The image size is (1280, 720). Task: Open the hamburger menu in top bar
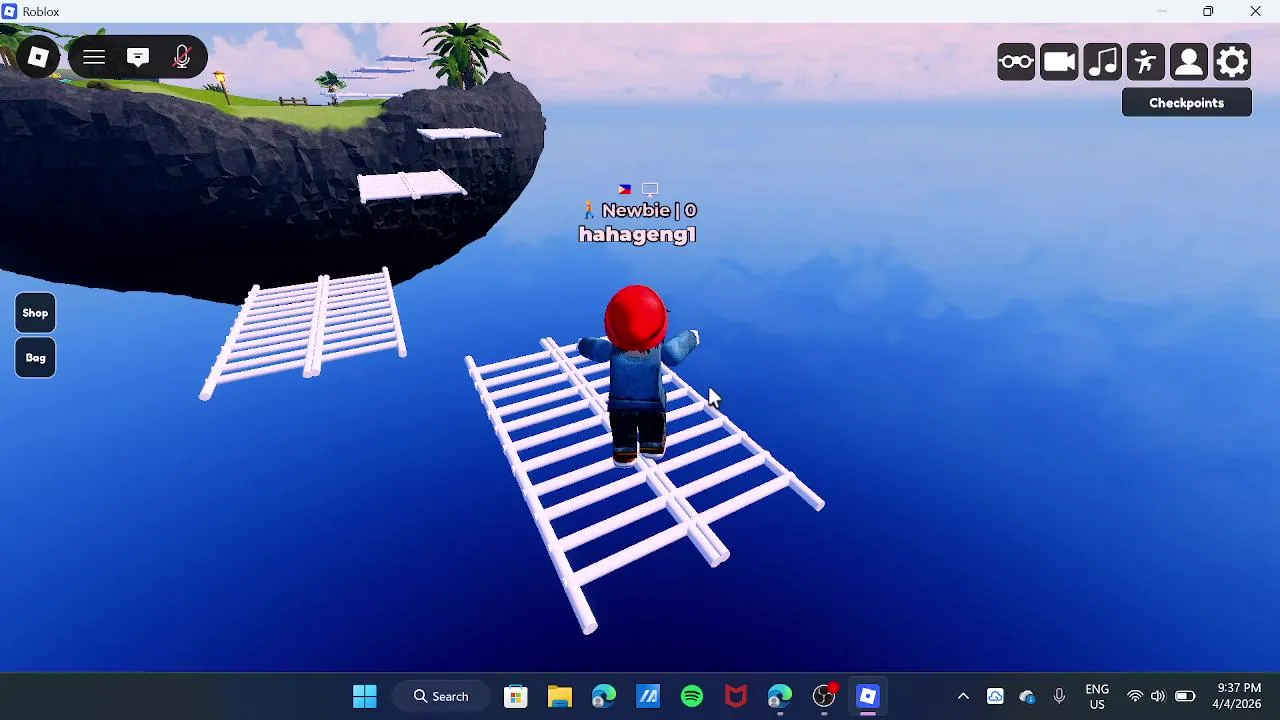click(x=94, y=58)
